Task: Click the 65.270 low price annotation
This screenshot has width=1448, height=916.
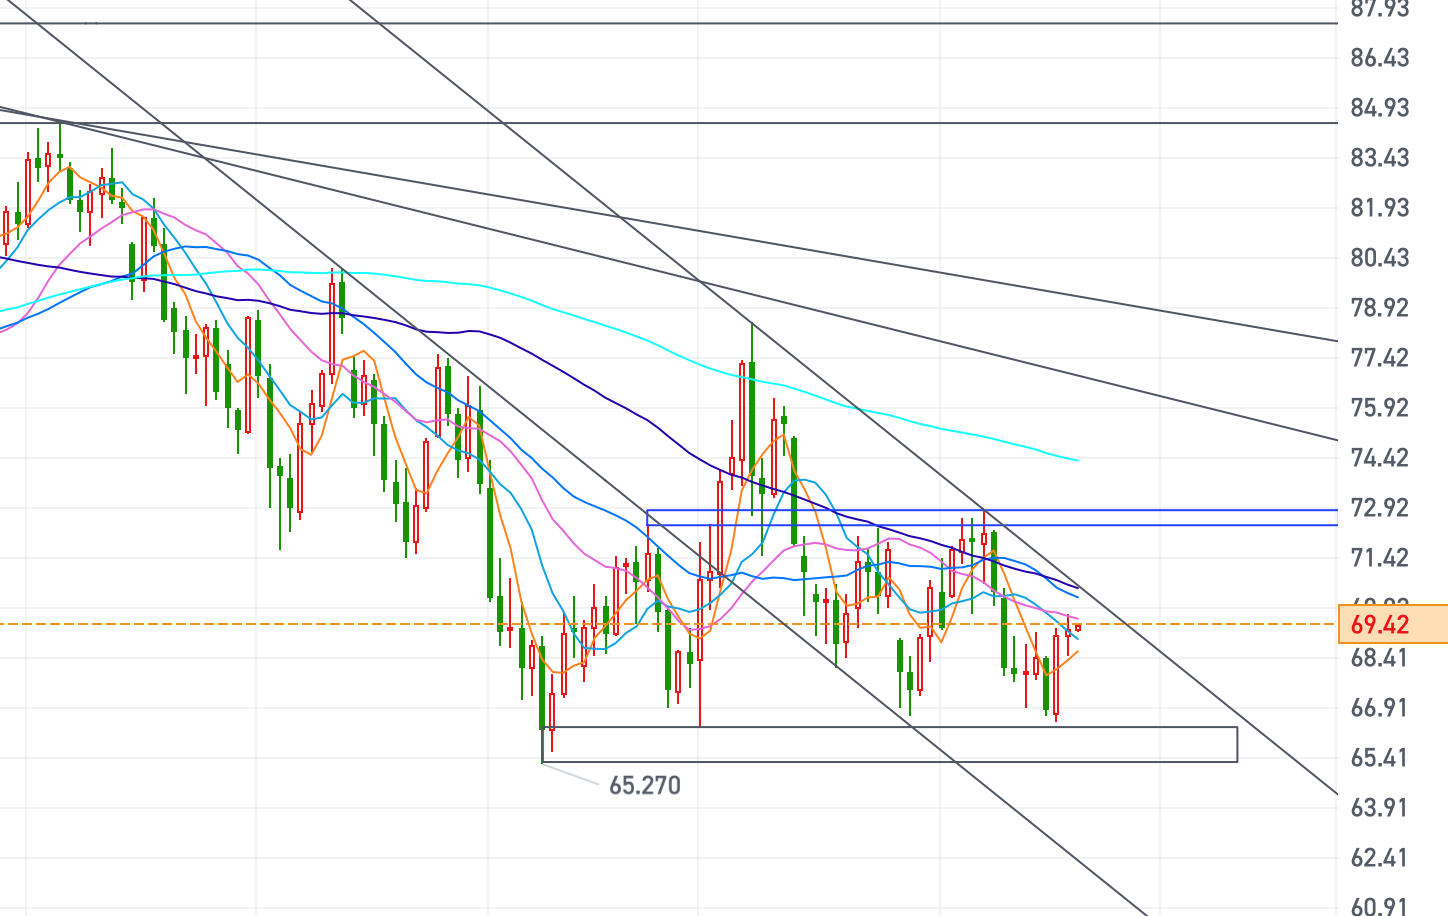Action: pyautogui.click(x=645, y=785)
